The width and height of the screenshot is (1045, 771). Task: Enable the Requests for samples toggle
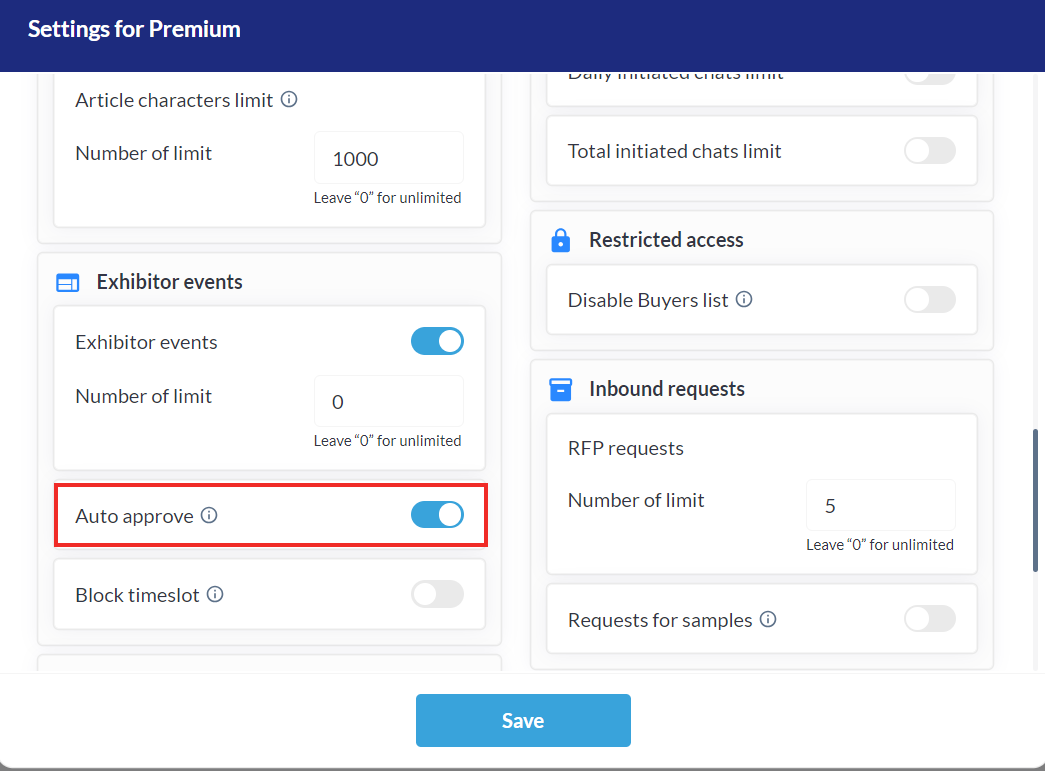pyautogui.click(x=929, y=619)
